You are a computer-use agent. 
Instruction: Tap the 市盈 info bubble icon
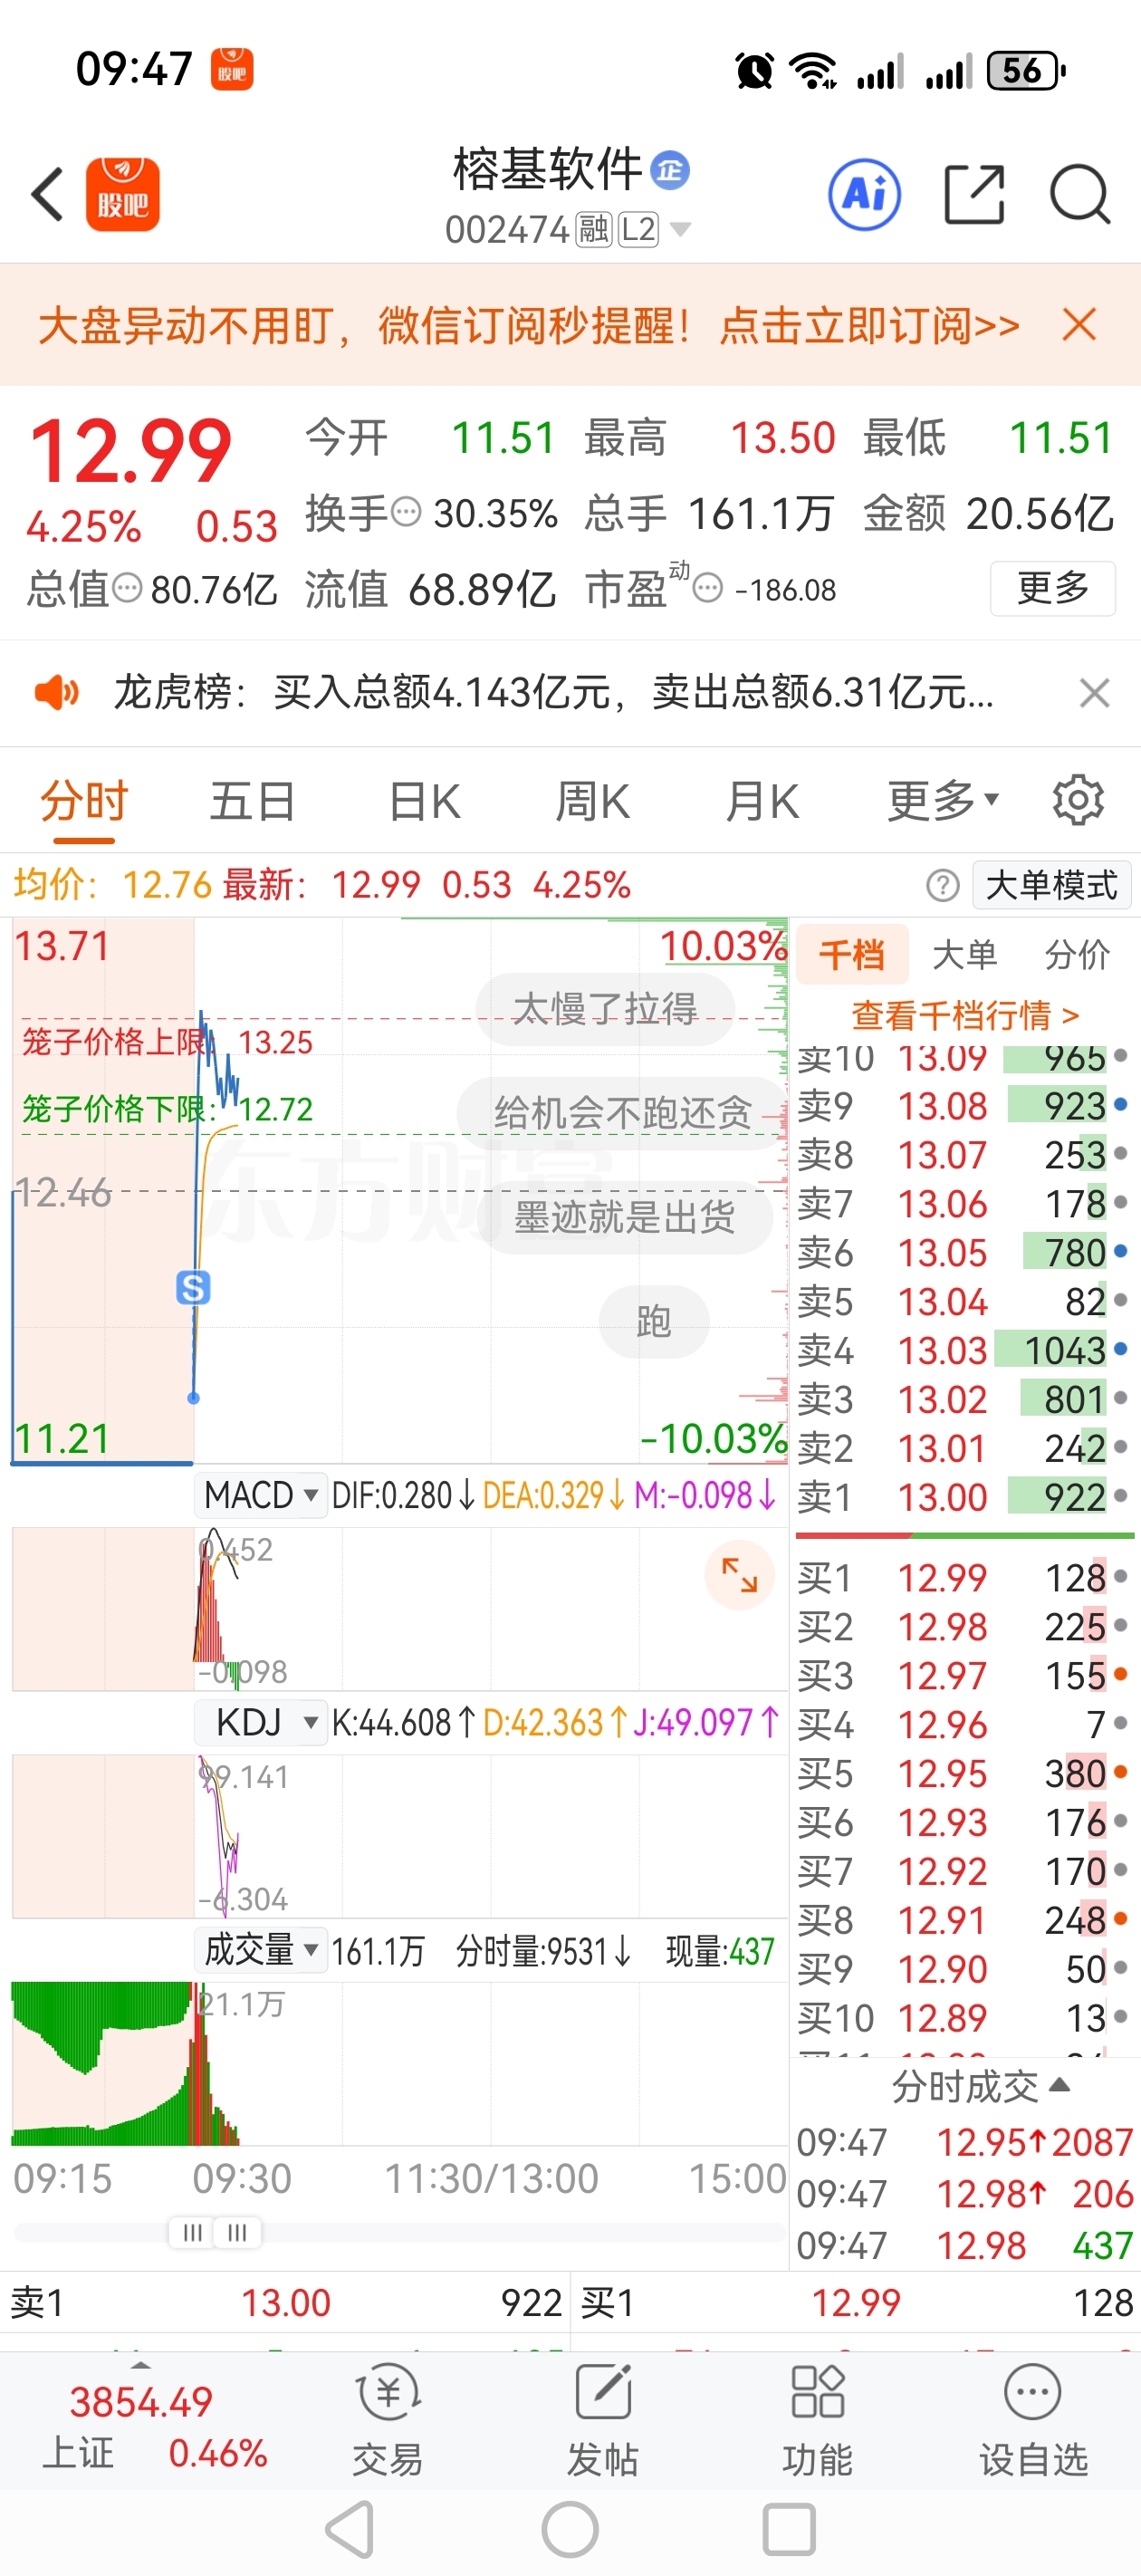click(x=707, y=588)
